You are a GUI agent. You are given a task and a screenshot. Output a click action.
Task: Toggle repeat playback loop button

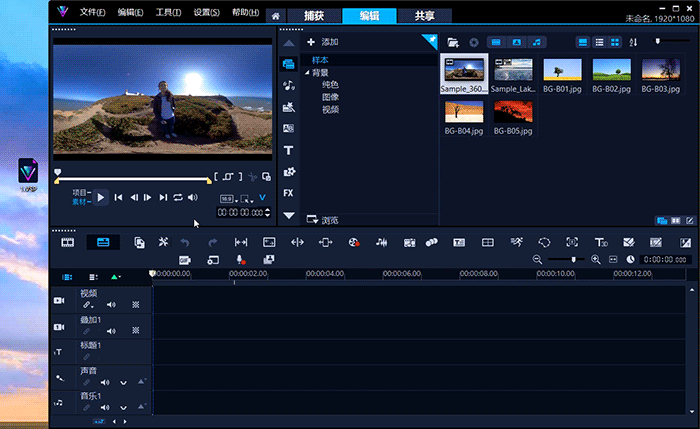point(178,197)
